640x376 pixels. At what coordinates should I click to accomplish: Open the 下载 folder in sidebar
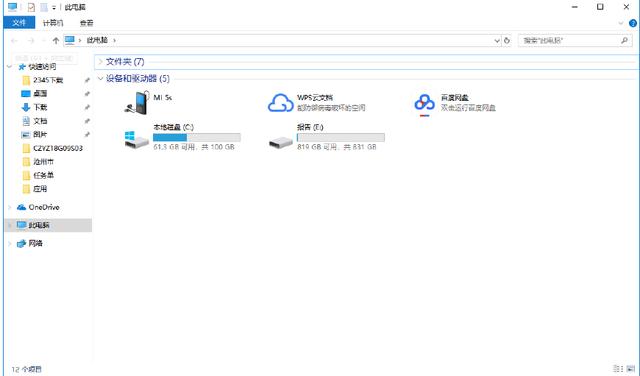[x=40, y=107]
